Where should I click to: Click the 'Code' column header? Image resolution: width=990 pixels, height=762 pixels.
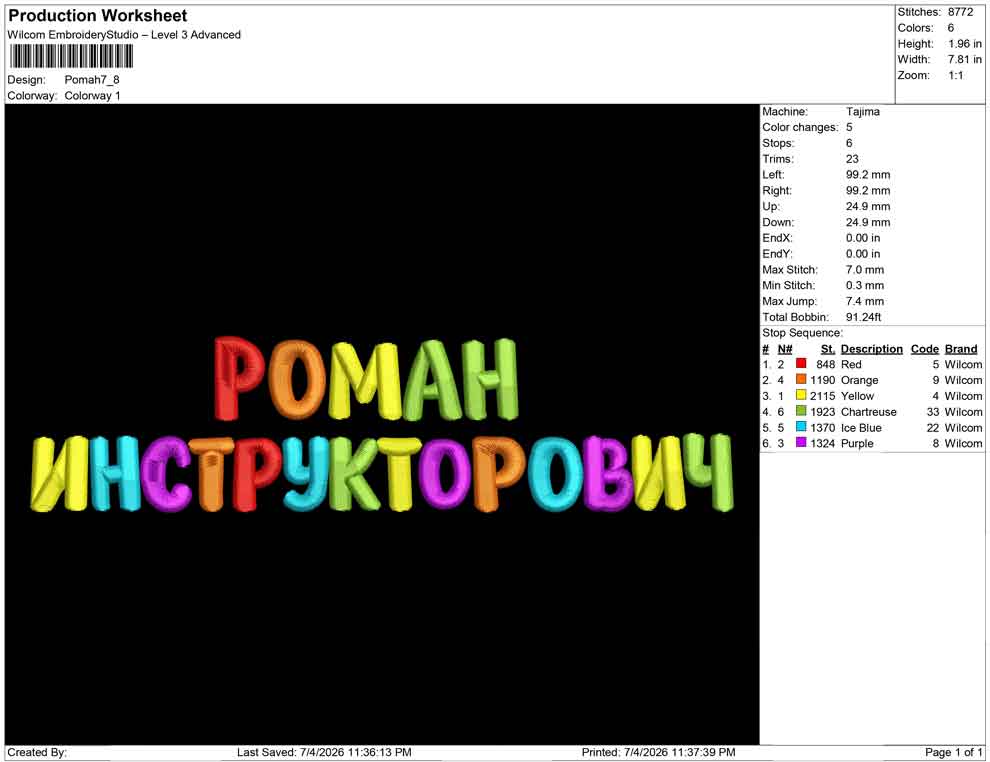pos(924,348)
